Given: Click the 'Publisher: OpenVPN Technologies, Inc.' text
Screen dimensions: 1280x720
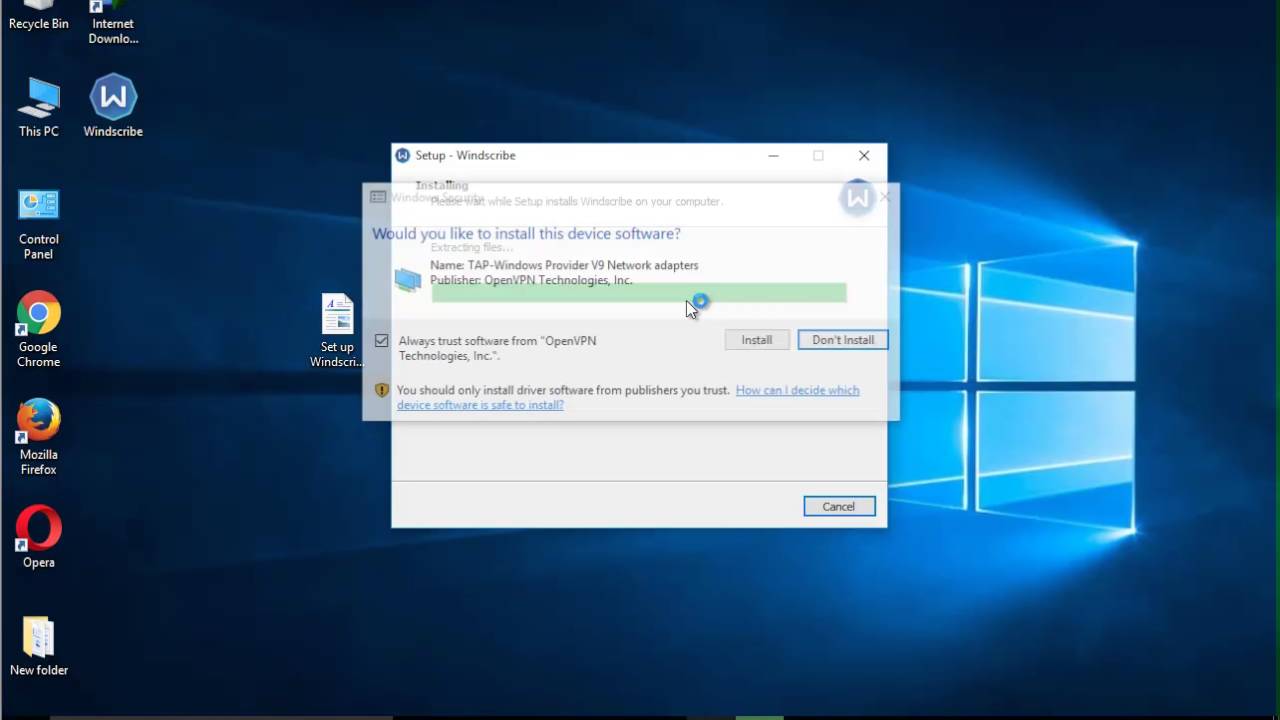Looking at the screenshot, I should tap(531, 280).
